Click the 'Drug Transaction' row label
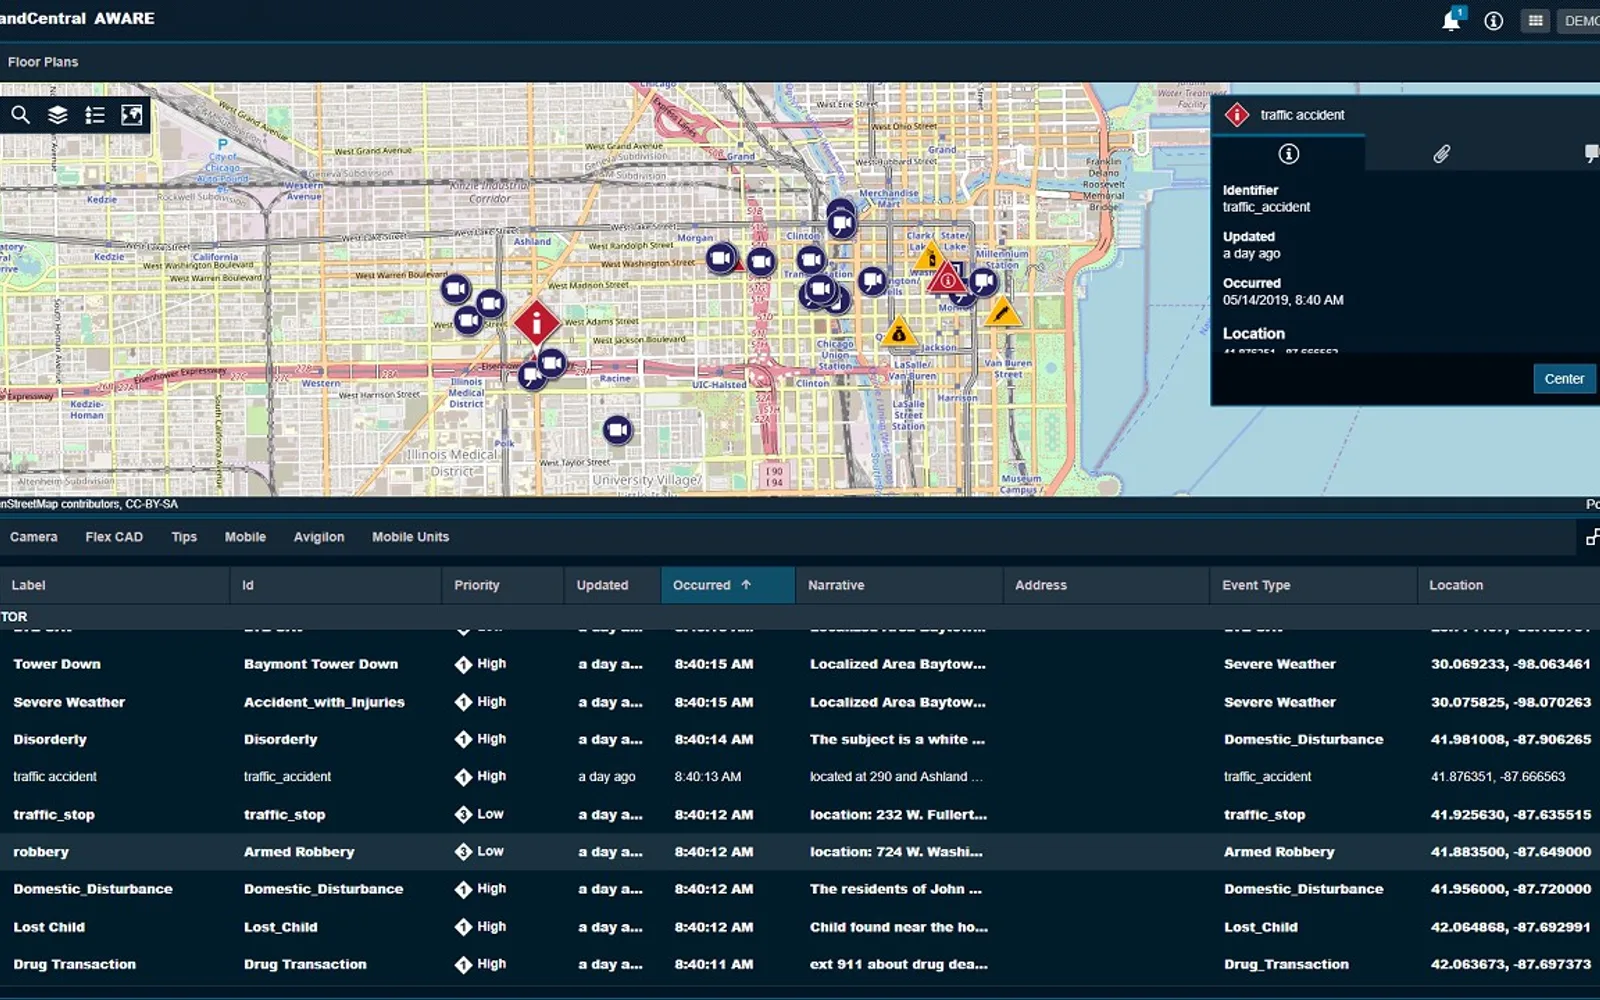Screen dimensions: 1600x1000 (74, 964)
